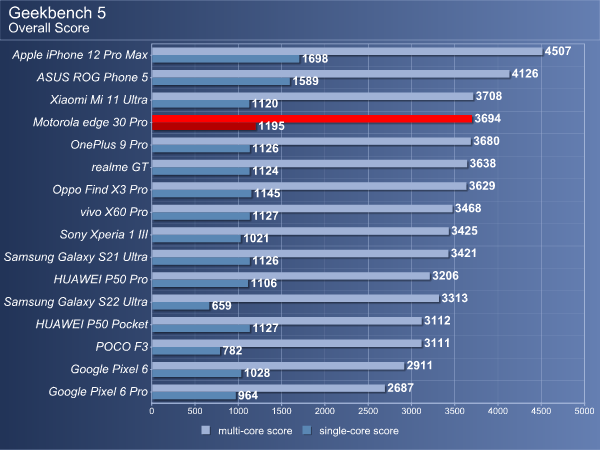Click the 3421 multi-core value

[x=464, y=253]
